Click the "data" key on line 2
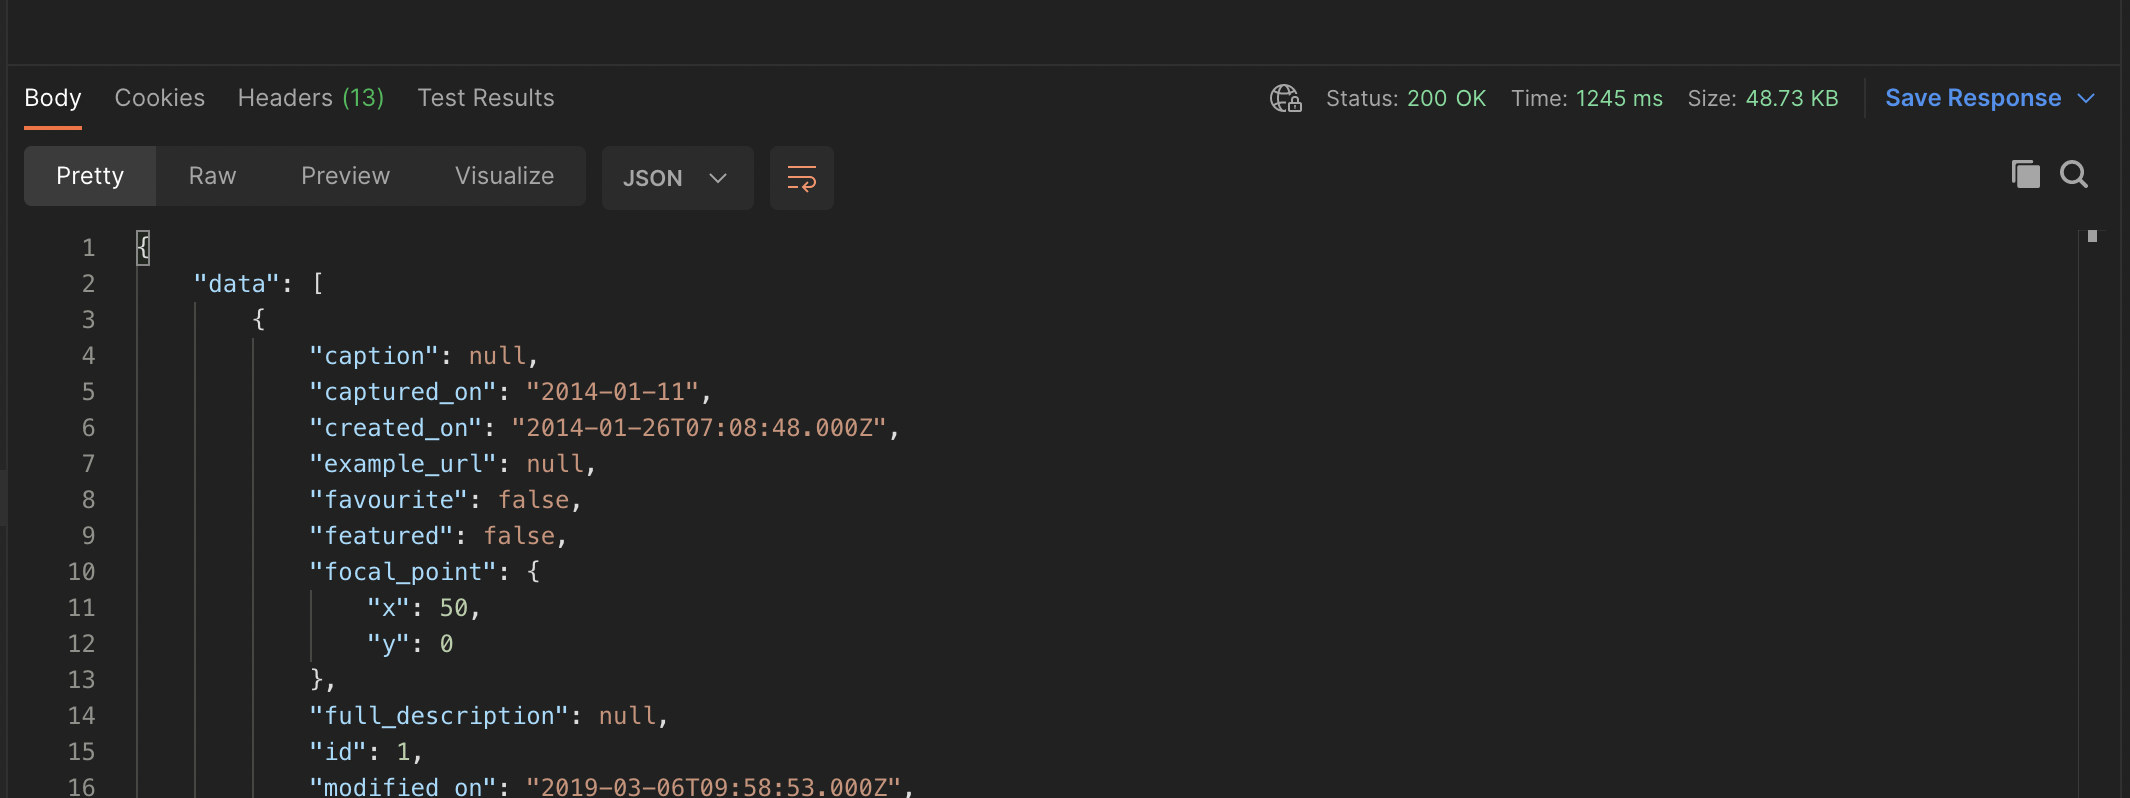 [237, 284]
